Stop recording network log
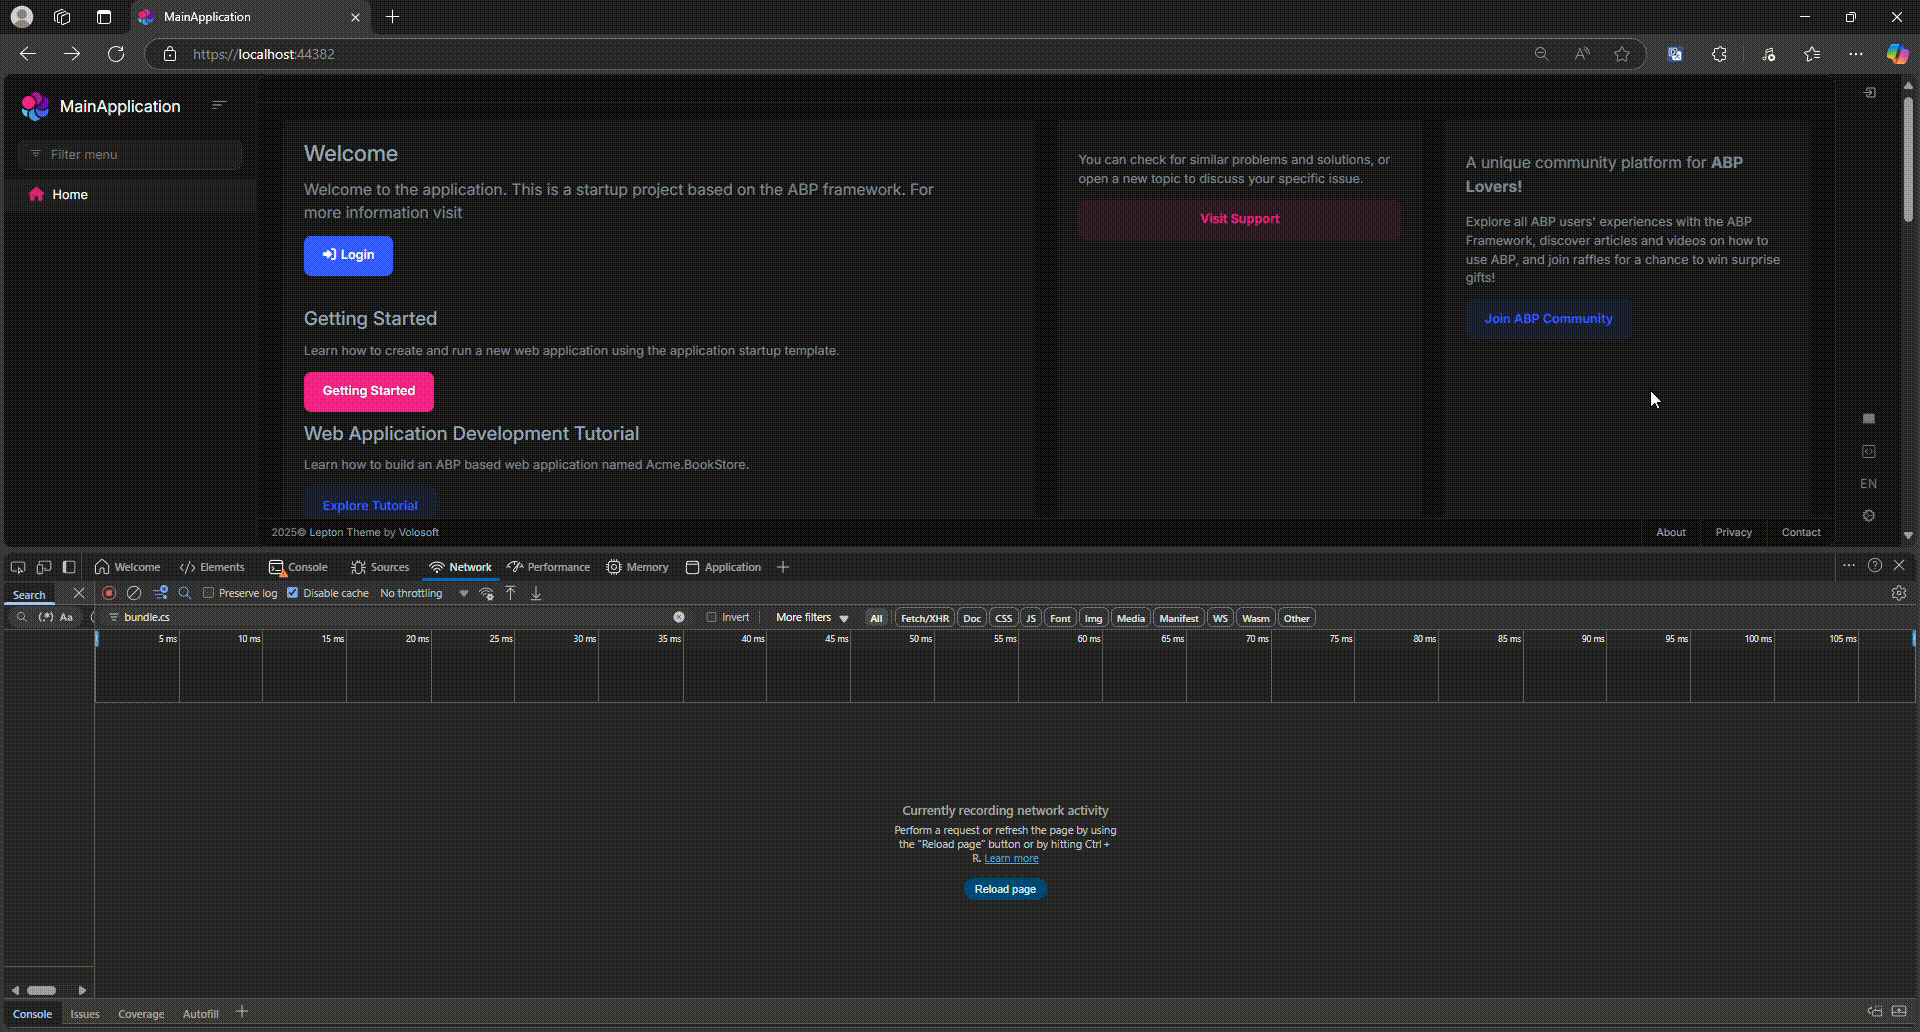The width and height of the screenshot is (1920, 1032). 109,593
